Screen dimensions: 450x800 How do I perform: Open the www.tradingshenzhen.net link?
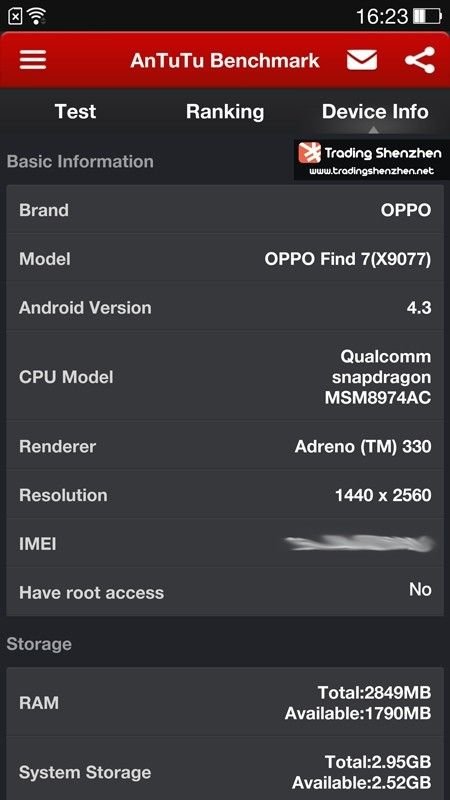(x=371, y=171)
